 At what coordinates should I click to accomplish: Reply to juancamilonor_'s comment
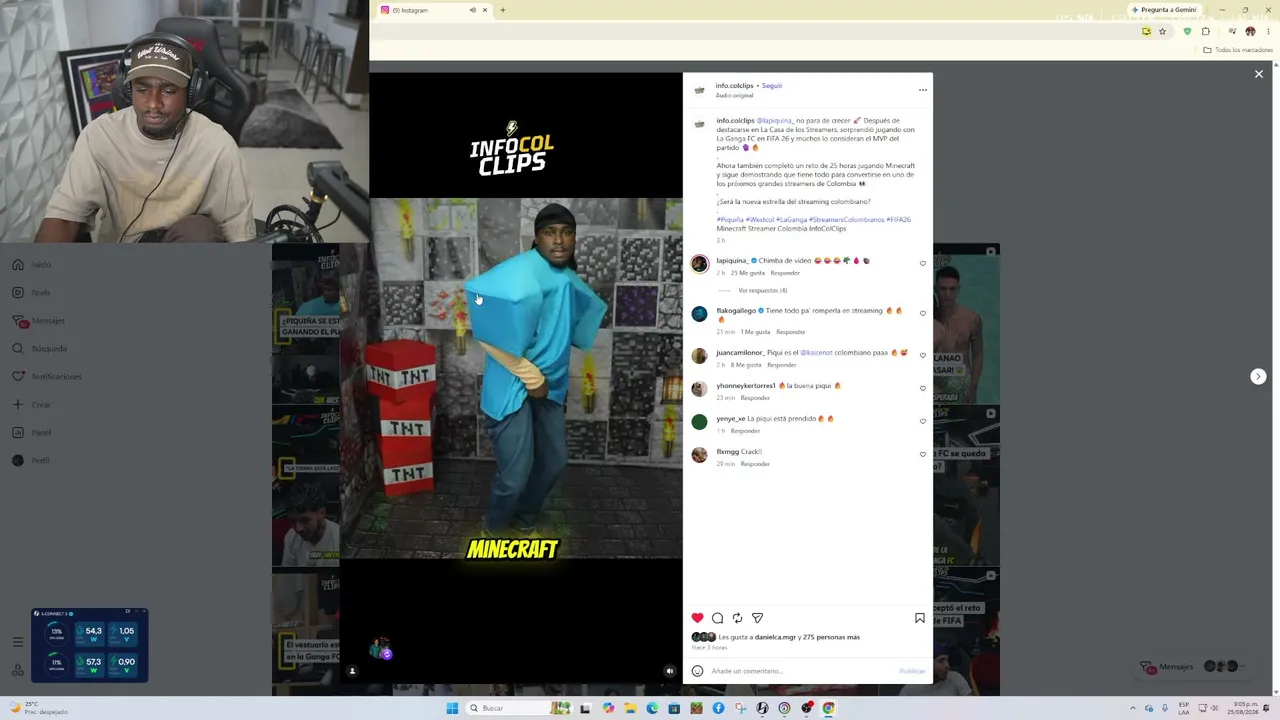(782, 365)
